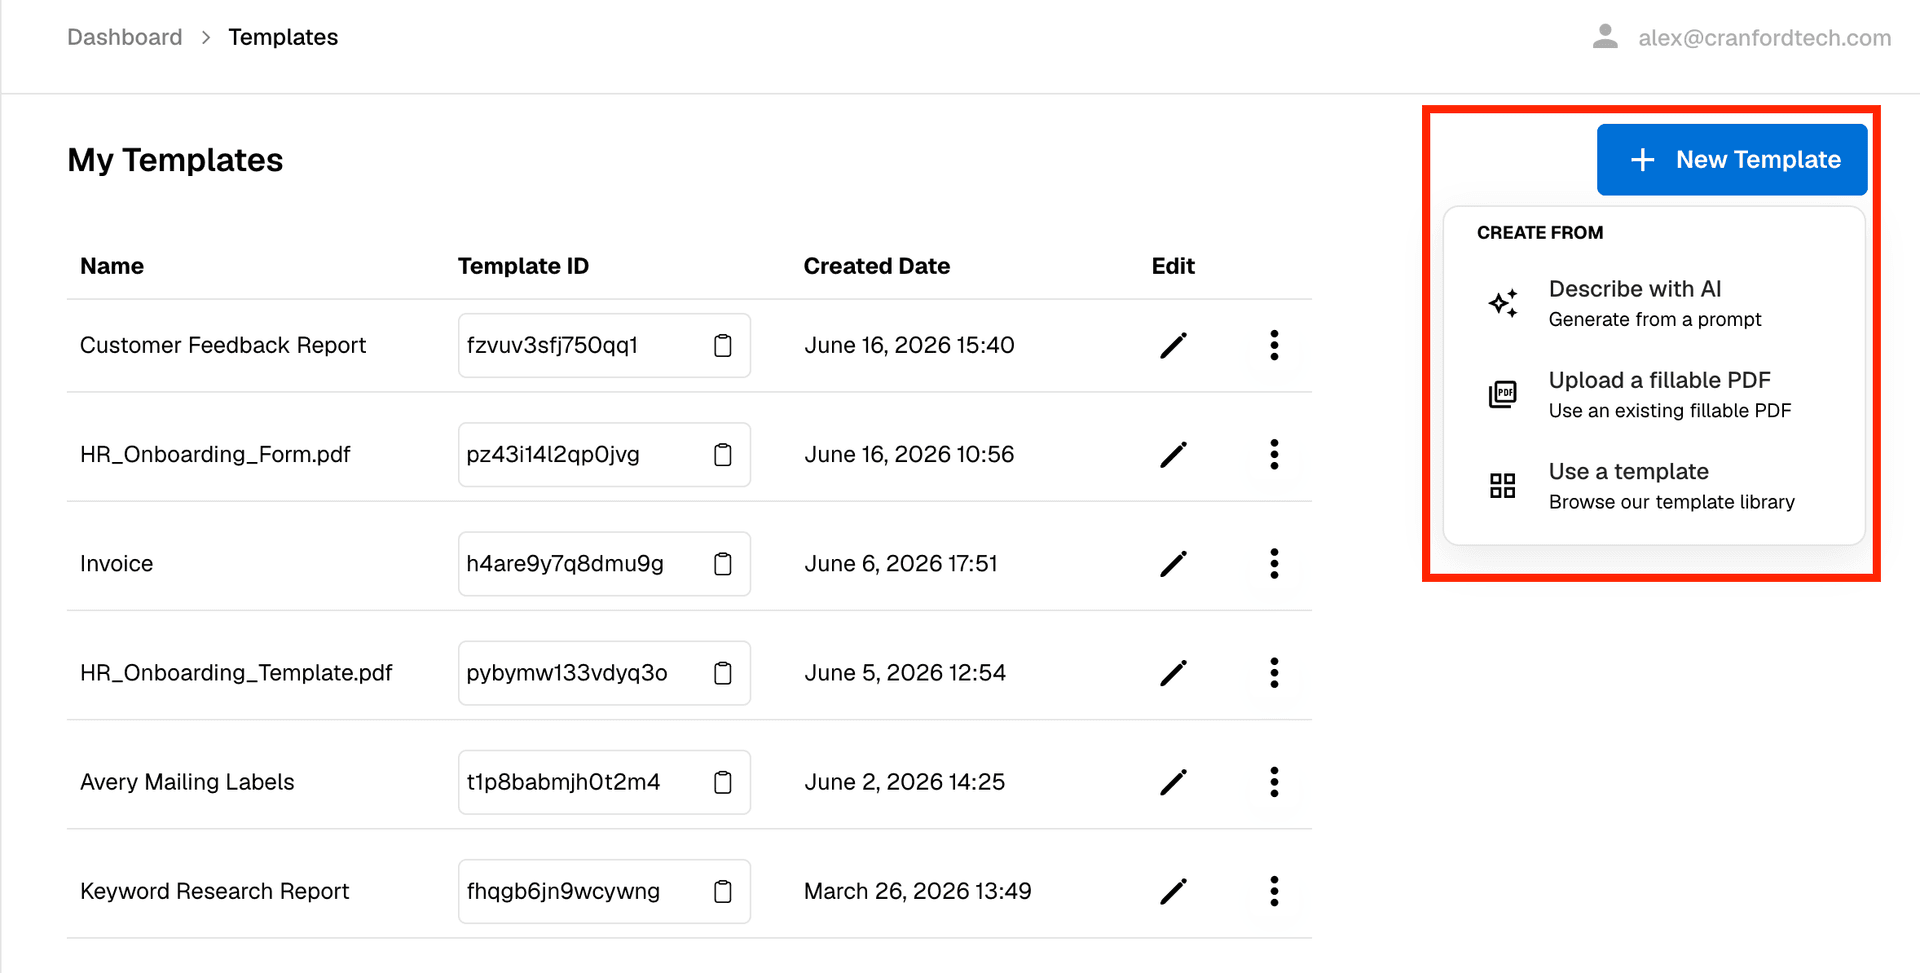Copy template ID for Customer Feedback Report
1920x973 pixels.
(x=723, y=345)
